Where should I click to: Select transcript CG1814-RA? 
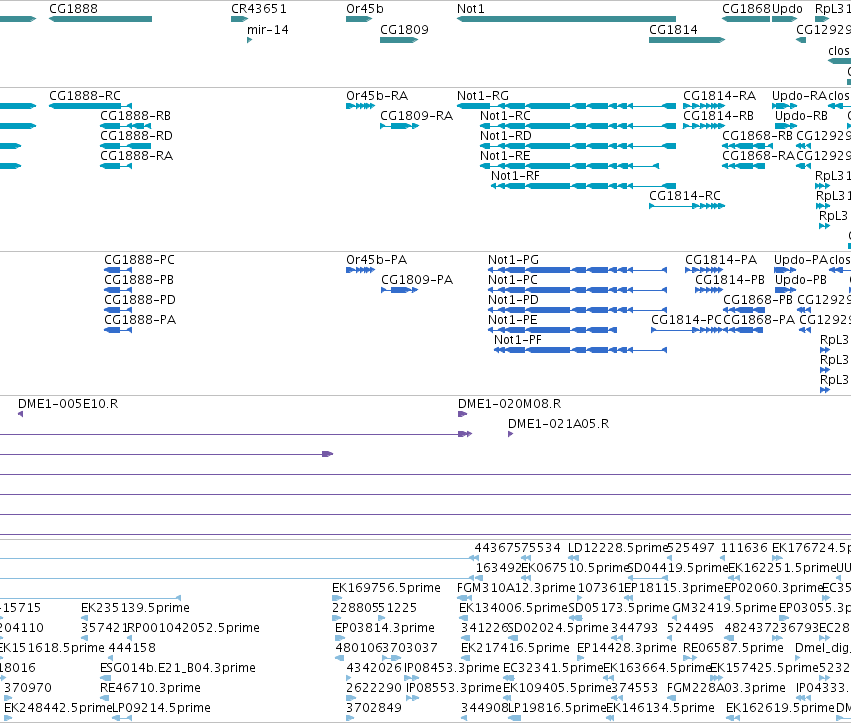703,106
